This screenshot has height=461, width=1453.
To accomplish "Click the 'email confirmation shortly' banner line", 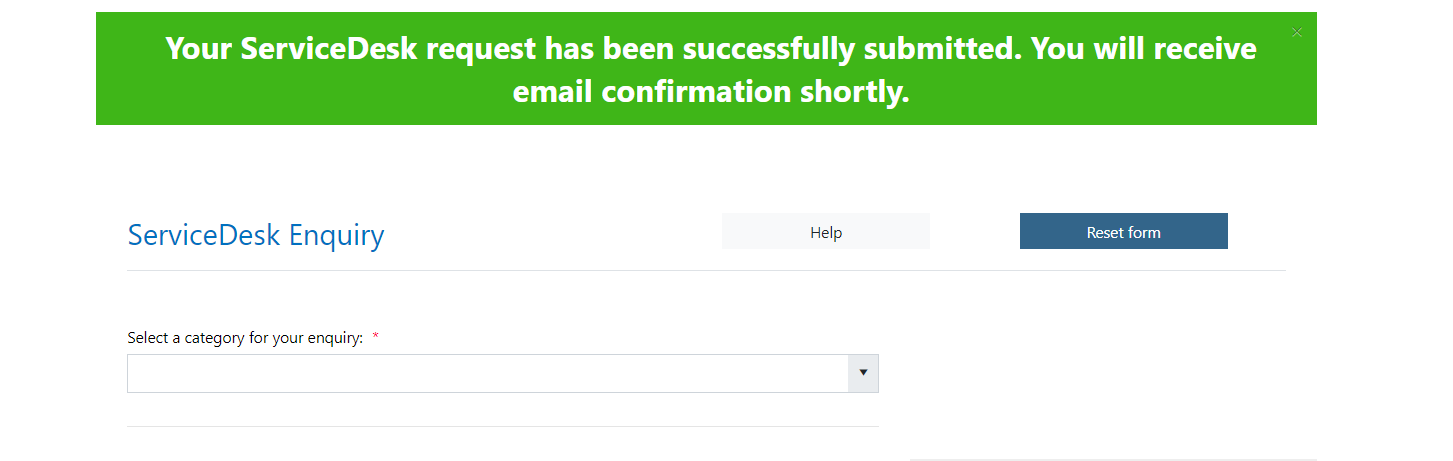I will (710, 91).
